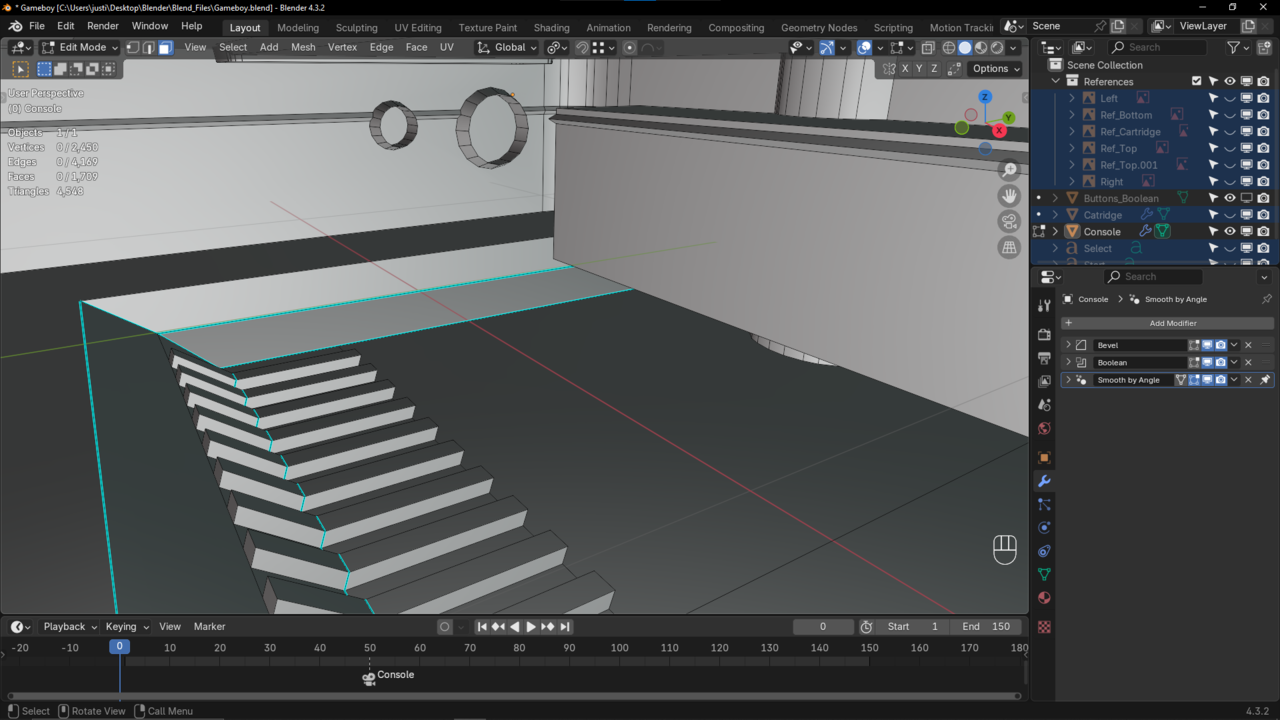This screenshot has height=720, width=1280.
Task: Toggle auto keying record button
Action: click(445, 627)
